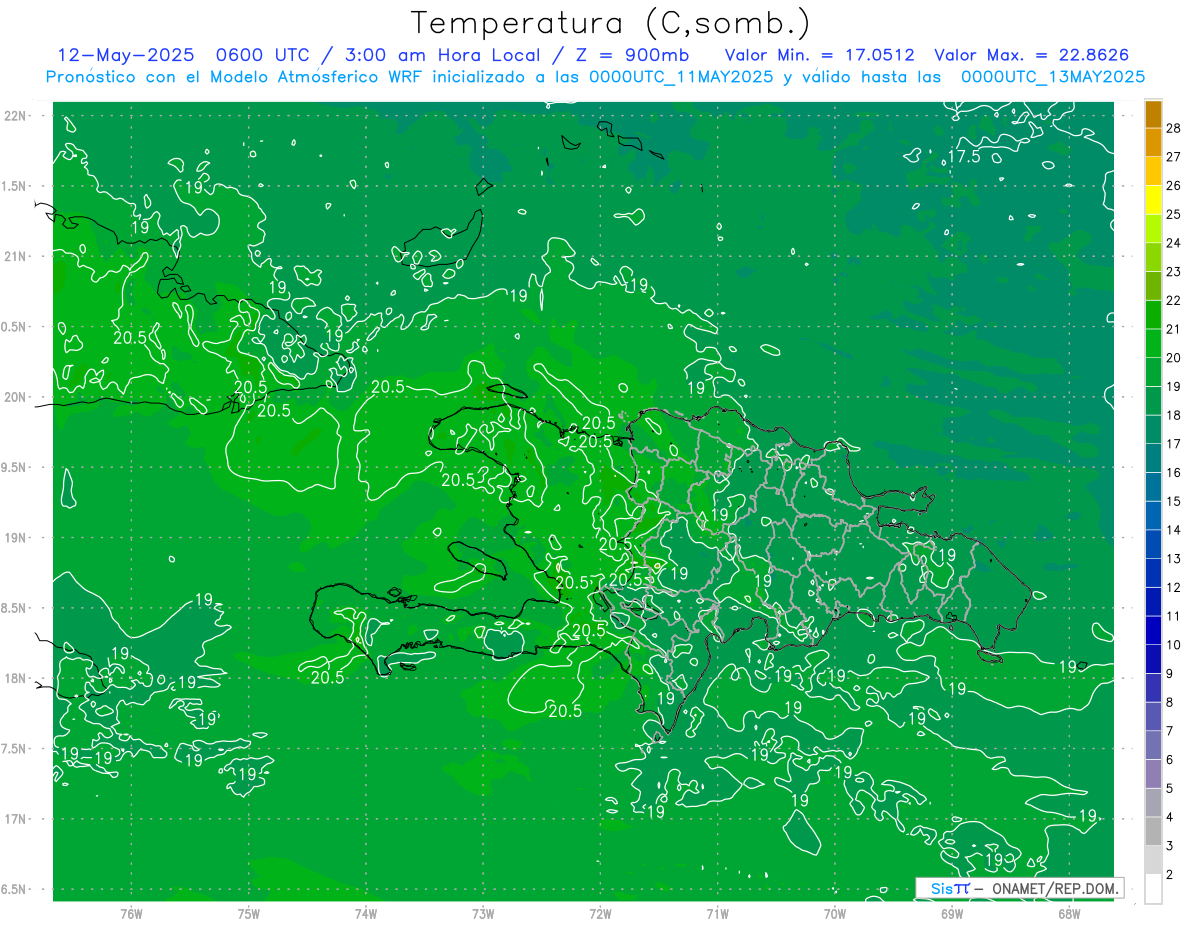Click the white bottom swatch of the color scale
The height and width of the screenshot is (927, 1200).
[1153, 889]
